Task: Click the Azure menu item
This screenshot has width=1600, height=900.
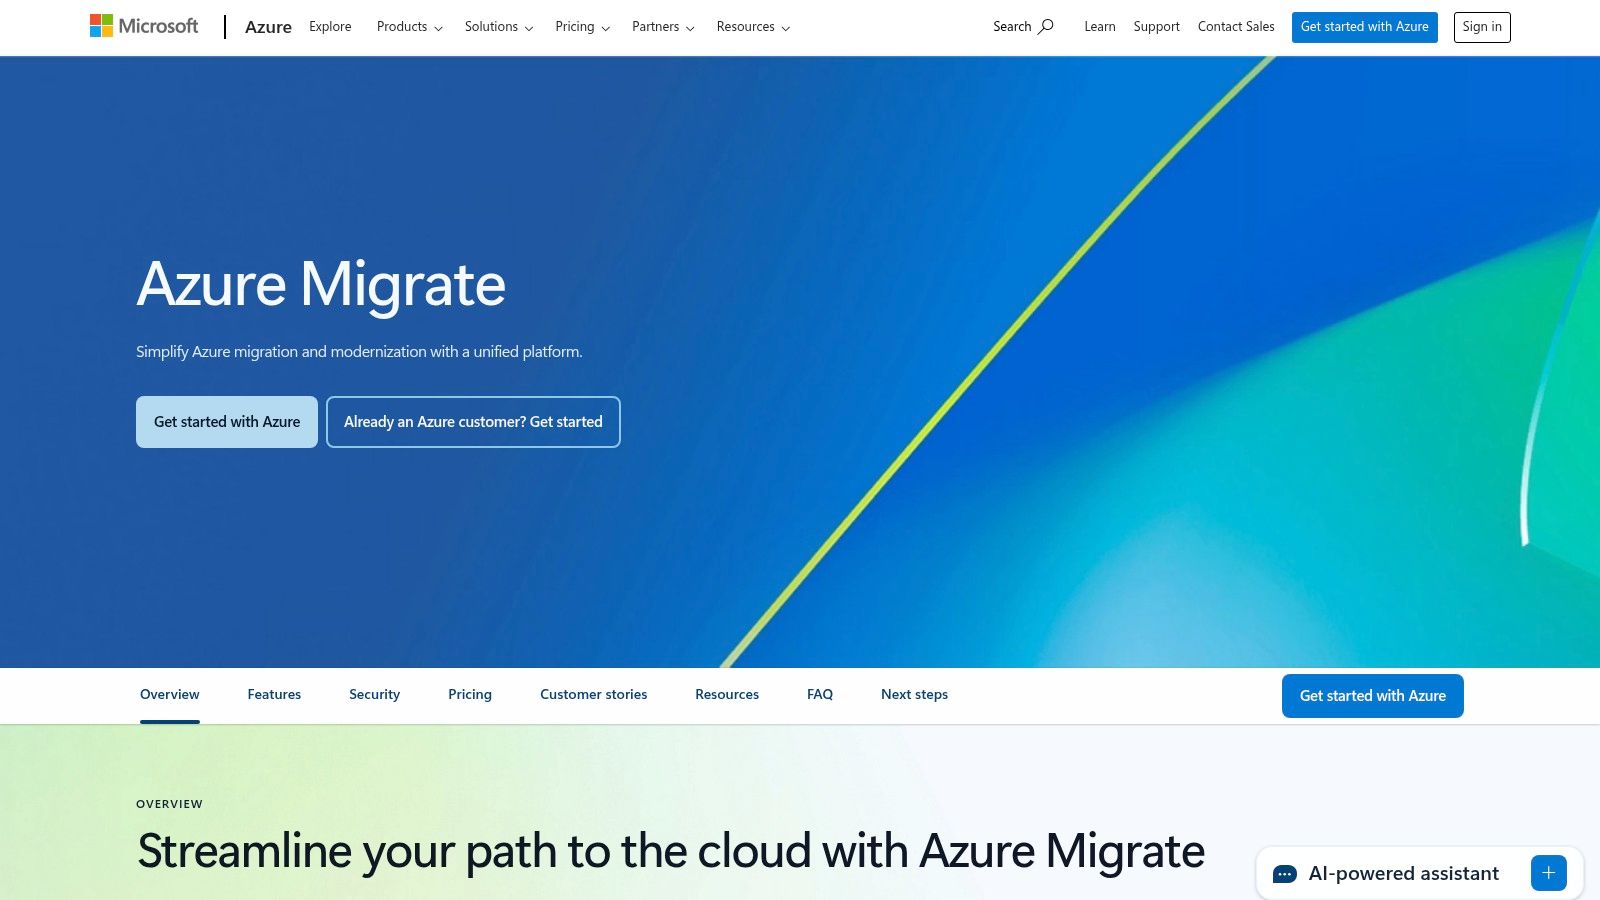Action: (x=268, y=27)
